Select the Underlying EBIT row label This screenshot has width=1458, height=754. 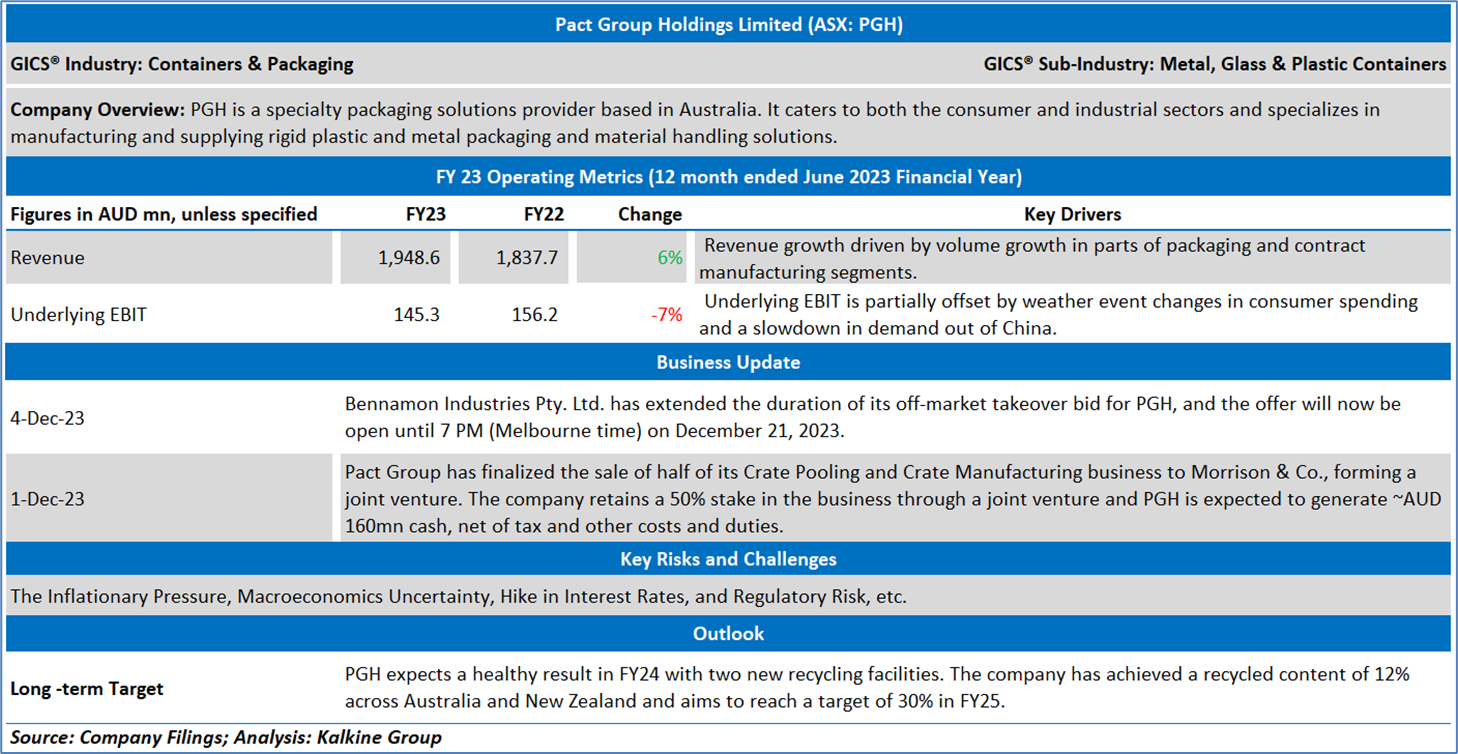click(x=78, y=315)
